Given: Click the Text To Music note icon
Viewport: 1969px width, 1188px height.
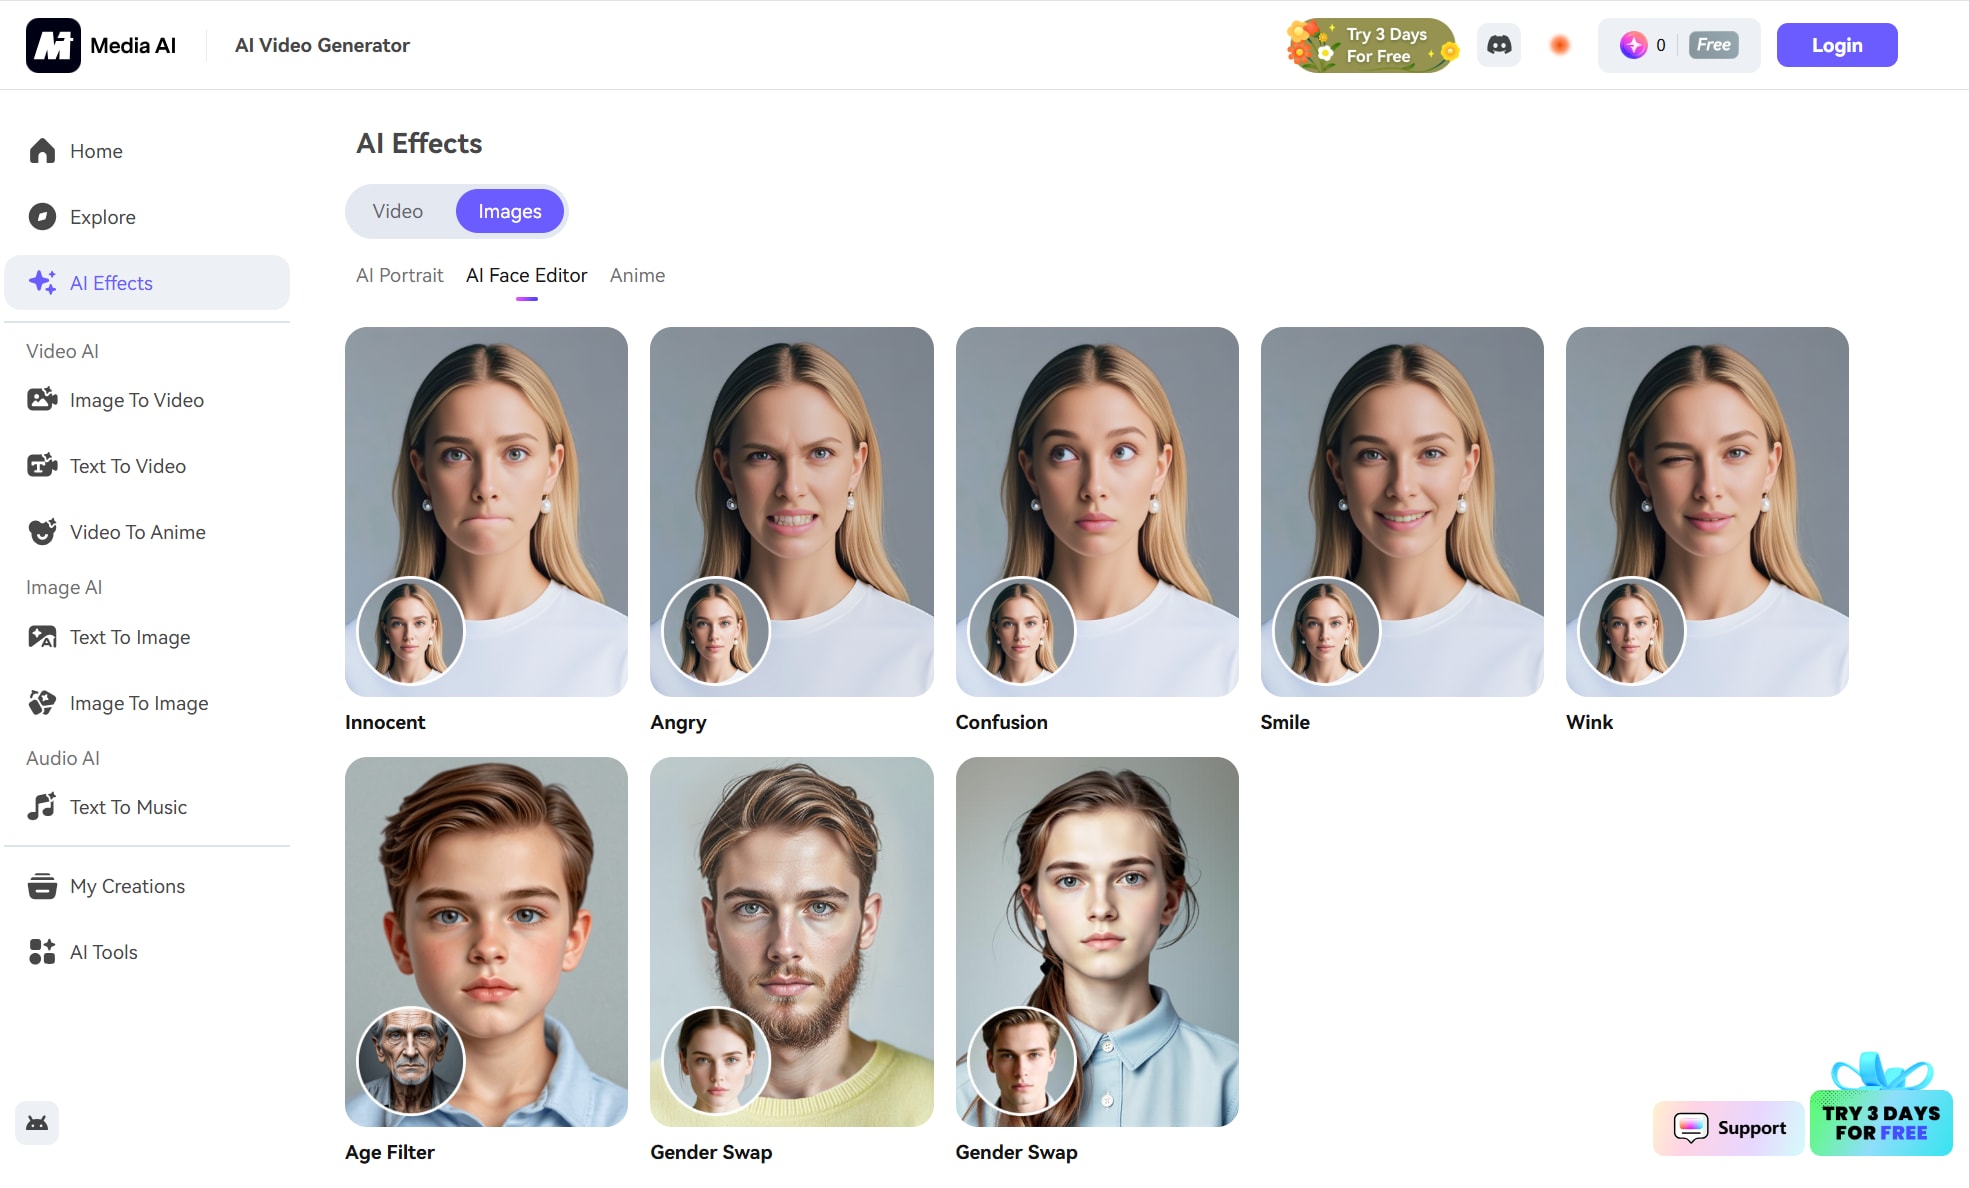Looking at the screenshot, I should click(42, 807).
